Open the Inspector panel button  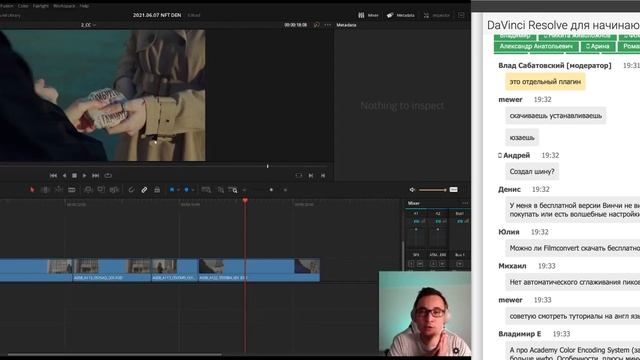click(x=436, y=15)
